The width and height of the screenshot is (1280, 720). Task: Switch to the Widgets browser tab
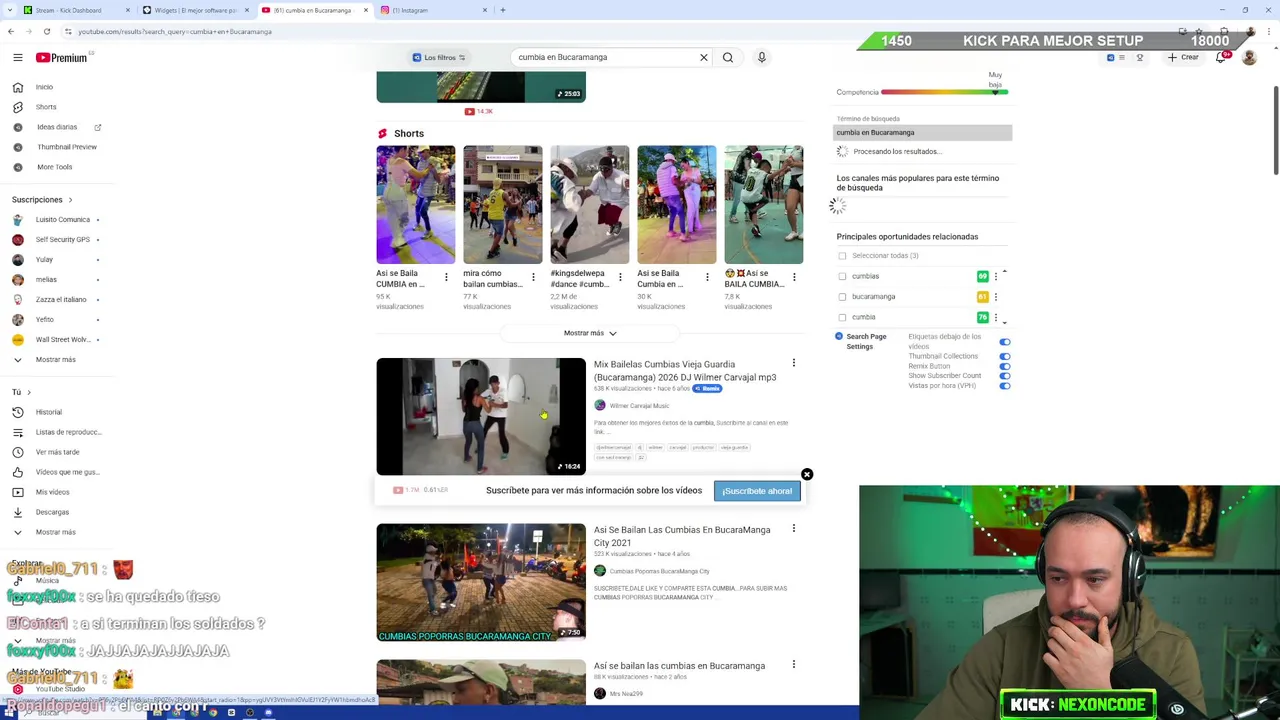tap(195, 10)
